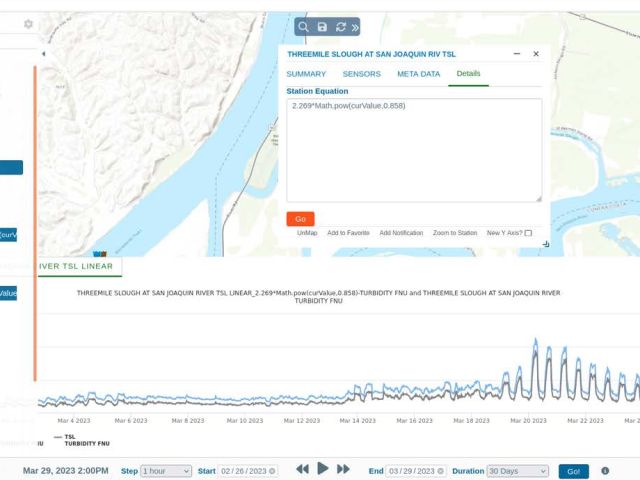Viewport: 640px width, 480px height.
Task: Open the settings gear in the left panel
Action: click(x=28, y=24)
